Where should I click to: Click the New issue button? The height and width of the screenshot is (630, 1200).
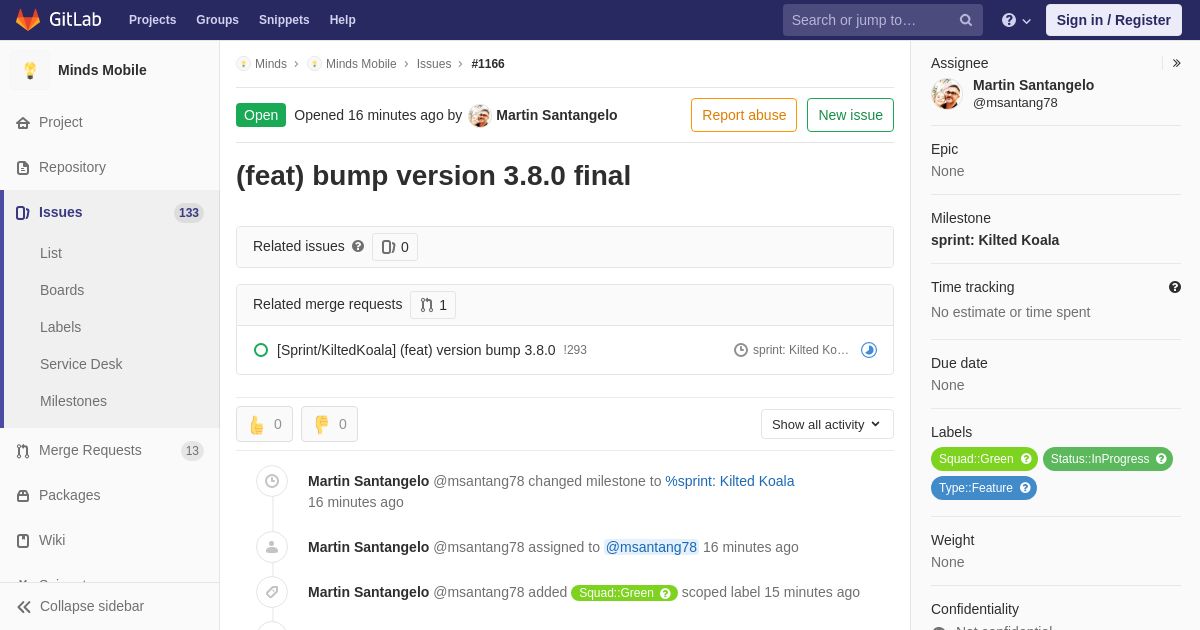[850, 115]
